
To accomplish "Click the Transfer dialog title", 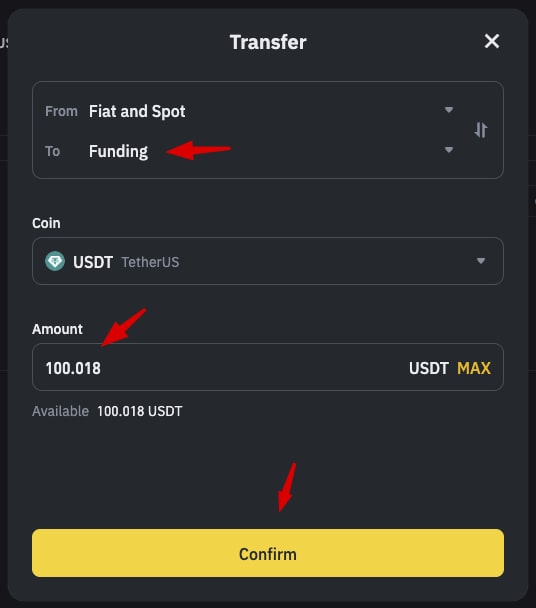I will coord(268,42).
